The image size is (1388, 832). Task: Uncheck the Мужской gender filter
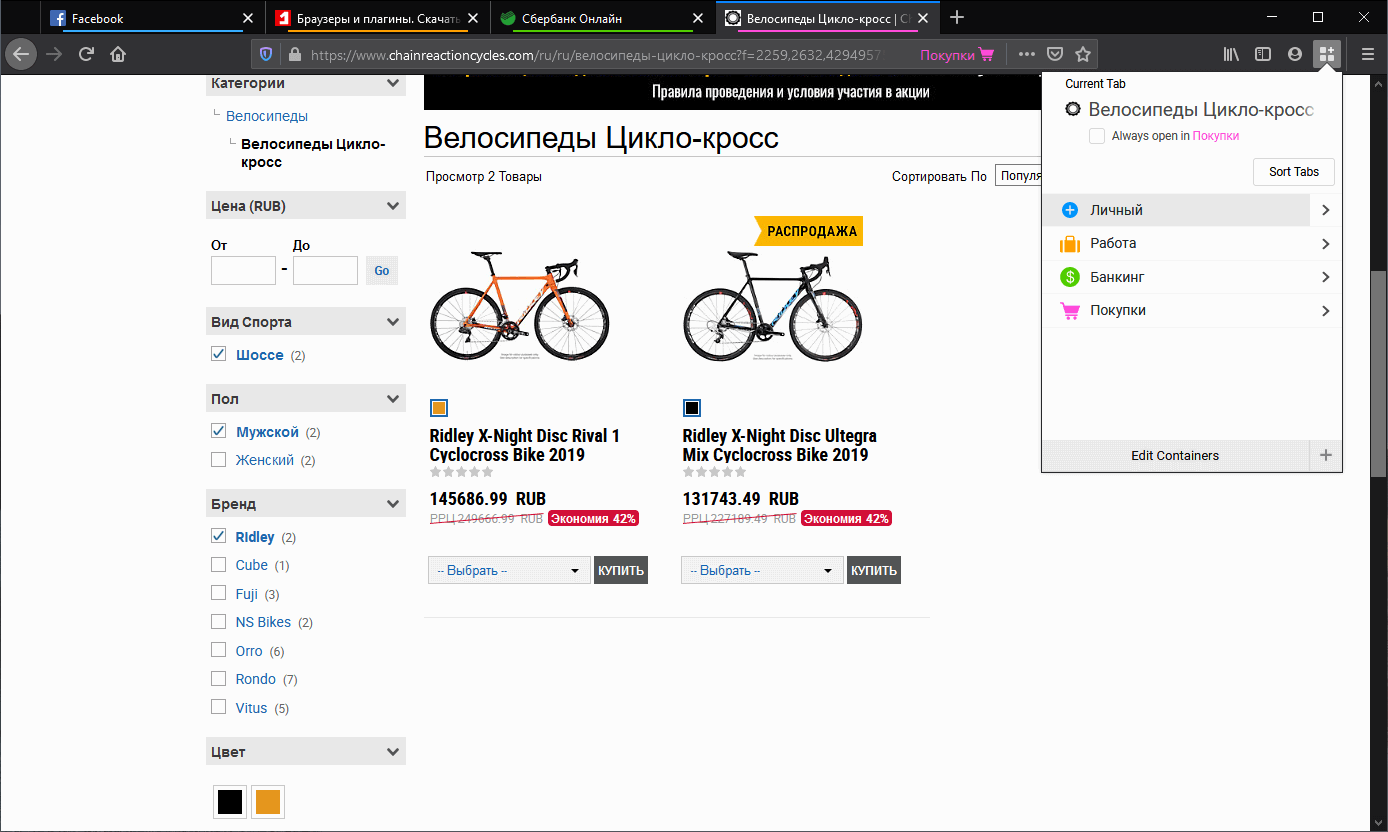tap(218, 431)
